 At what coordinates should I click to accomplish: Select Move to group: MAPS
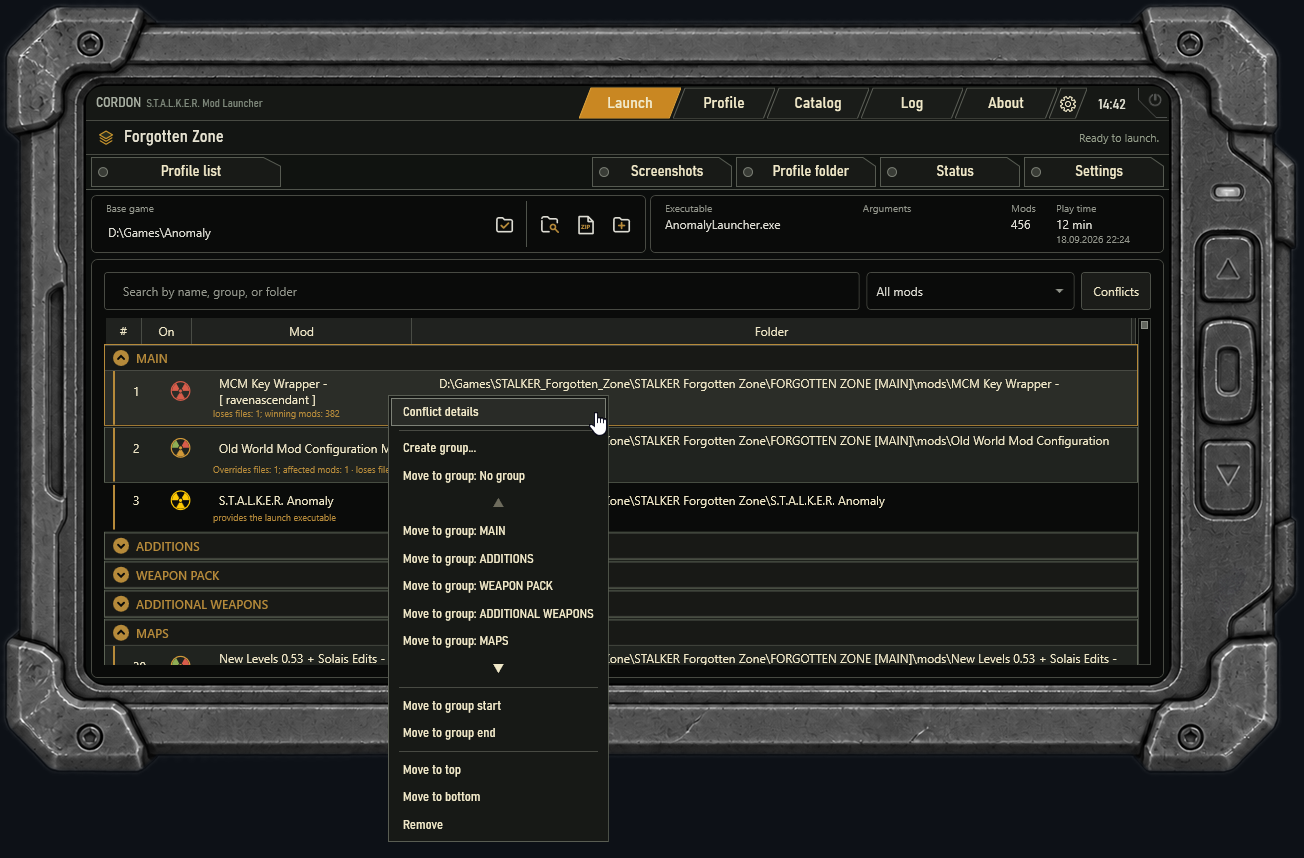click(x=498, y=641)
